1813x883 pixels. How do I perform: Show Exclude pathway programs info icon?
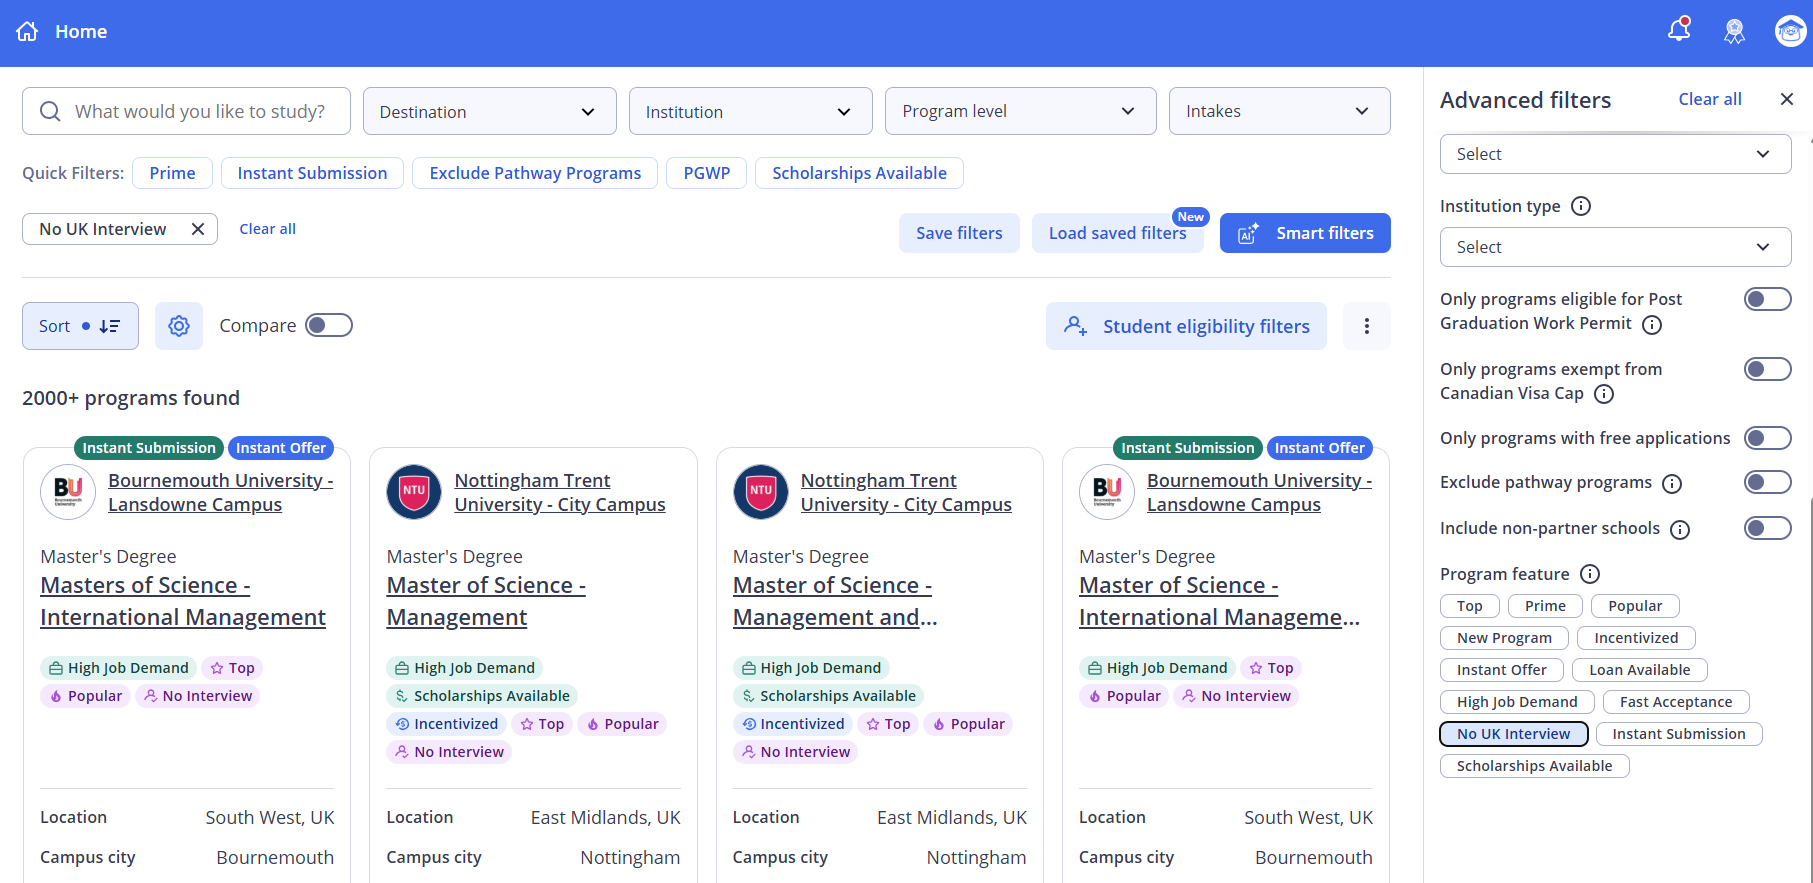tap(1672, 484)
